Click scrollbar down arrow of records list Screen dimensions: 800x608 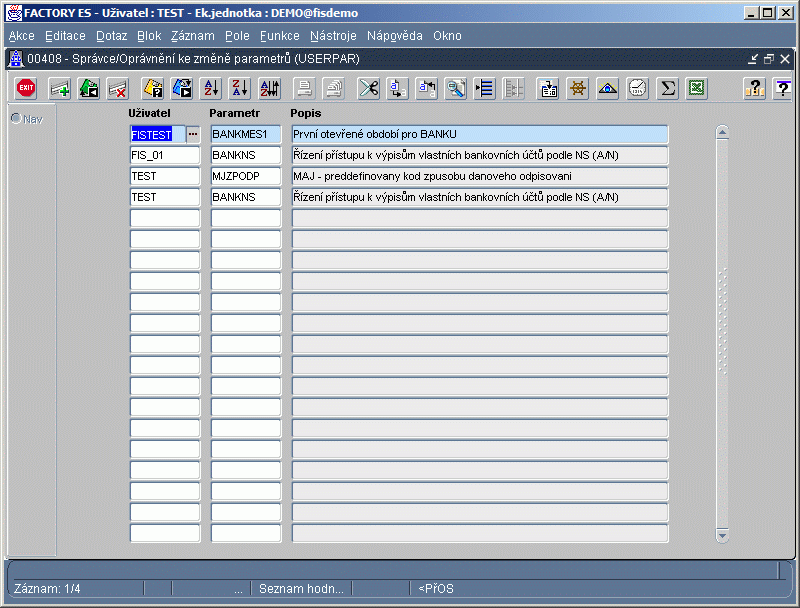pos(722,536)
